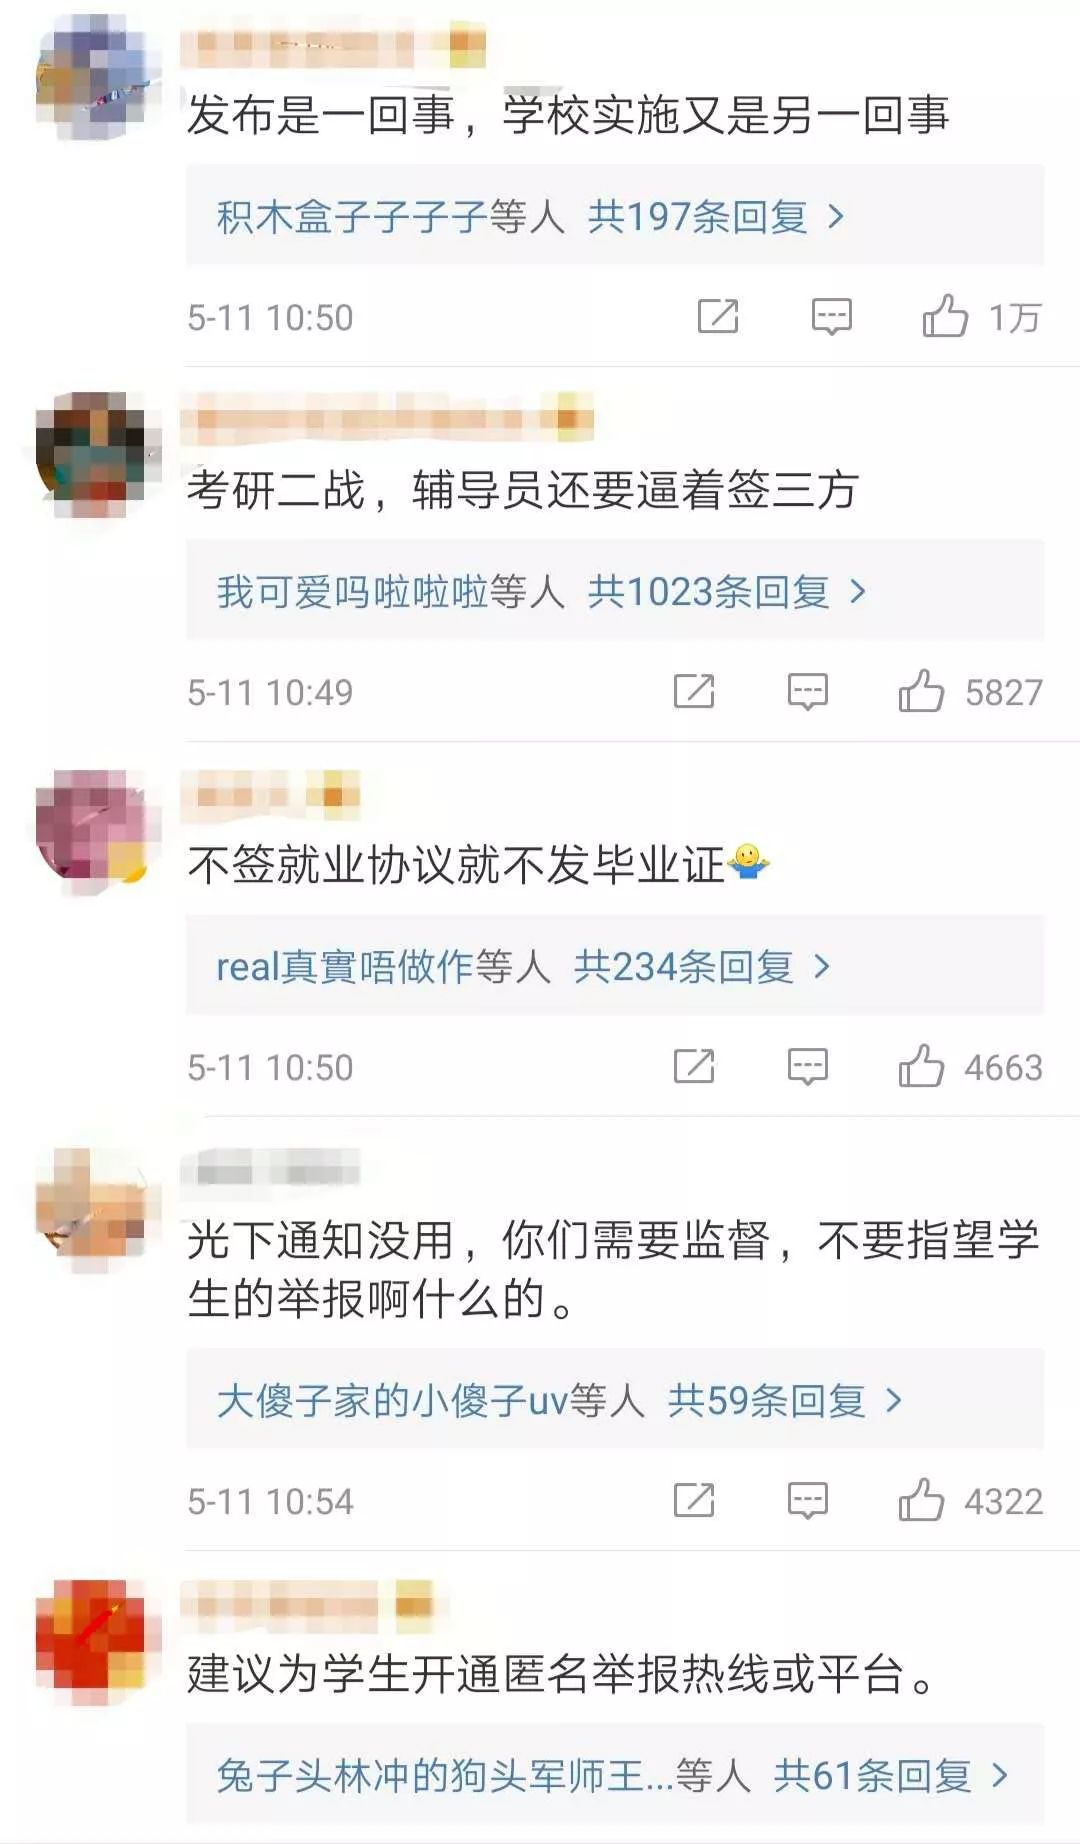The height and width of the screenshot is (1844, 1080).
Task: Tap the thumbs-up showing 1万 likes
Action: point(945,316)
